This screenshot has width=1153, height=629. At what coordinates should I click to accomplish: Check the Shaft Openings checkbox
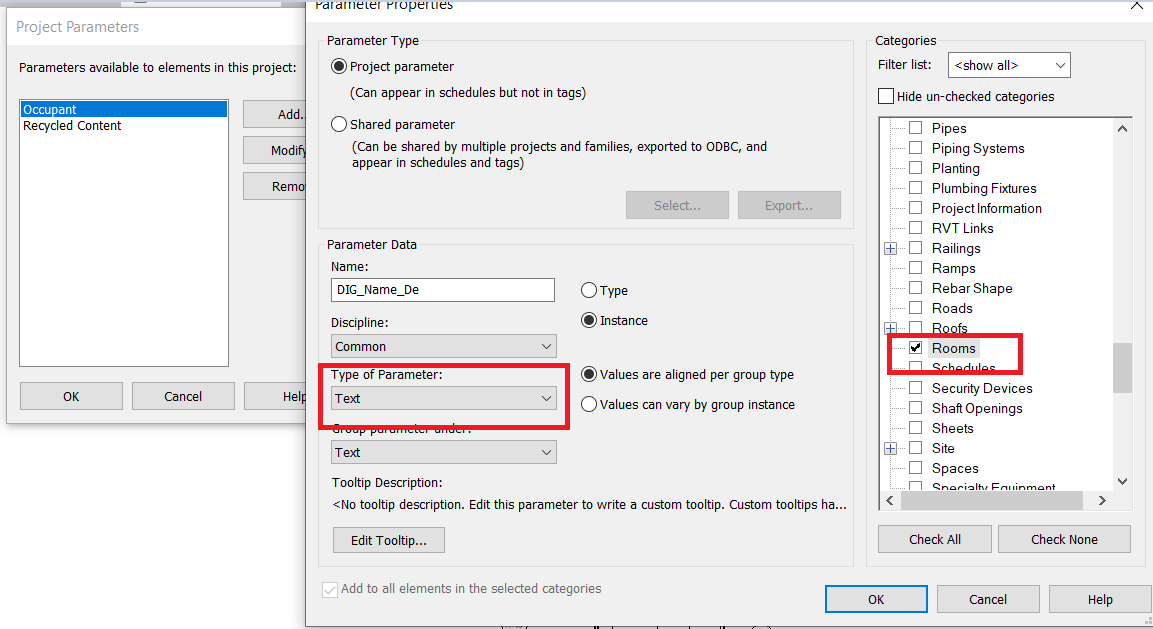point(915,407)
